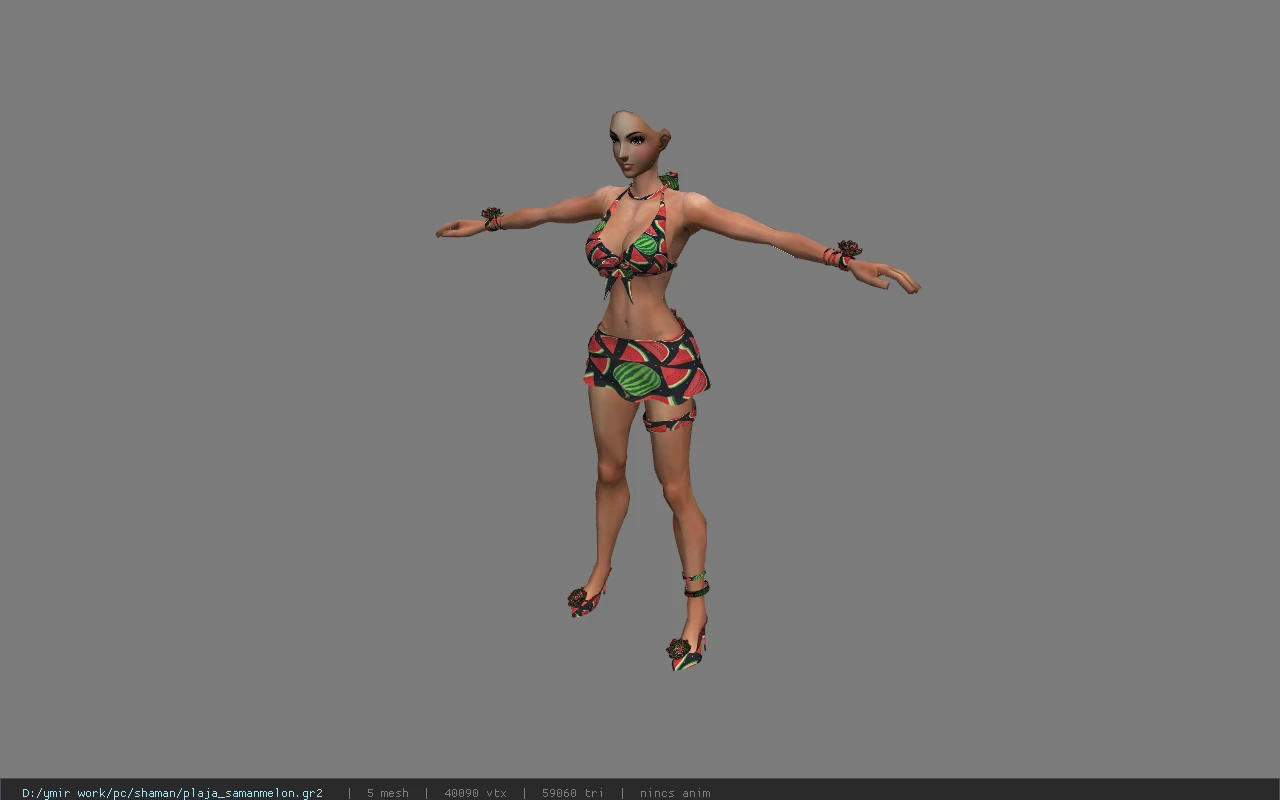Click the file path plaja_samanmelon.gr2 in status bar
Image resolution: width=1280 pixels, height=800 pixels.
172,793
